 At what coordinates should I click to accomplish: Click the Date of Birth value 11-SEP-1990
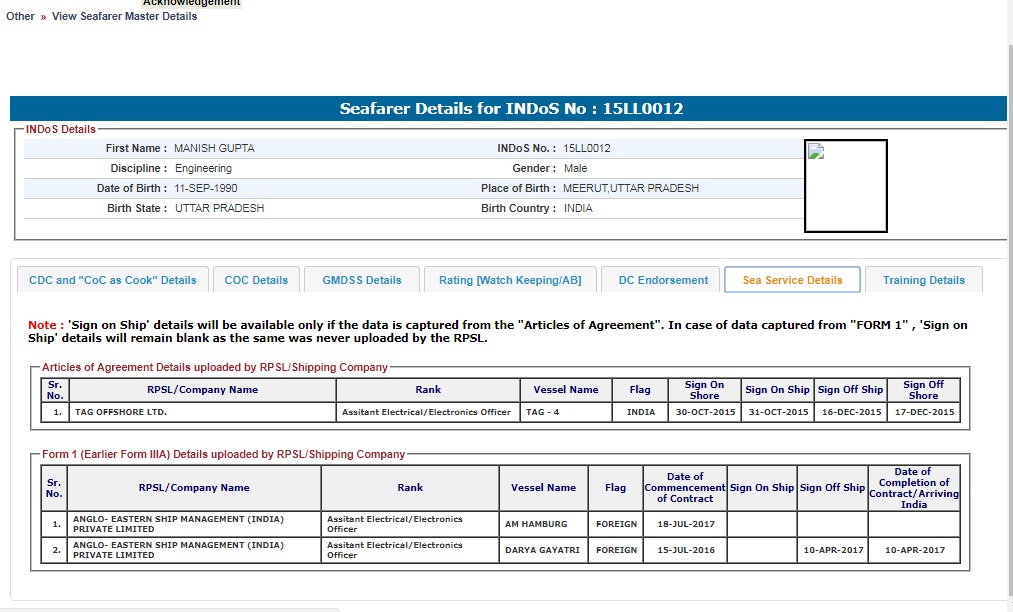click(206, 188)
